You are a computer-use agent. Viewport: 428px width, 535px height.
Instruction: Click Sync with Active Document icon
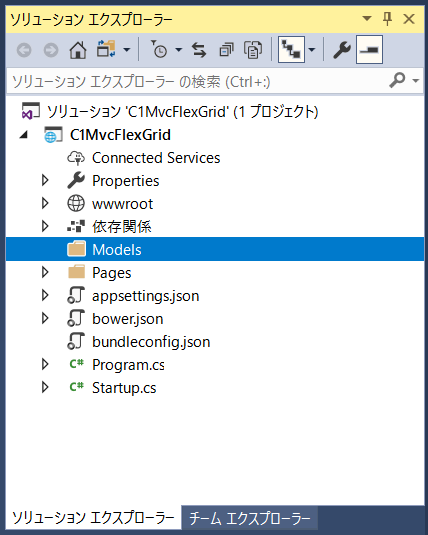coord(199,50)
